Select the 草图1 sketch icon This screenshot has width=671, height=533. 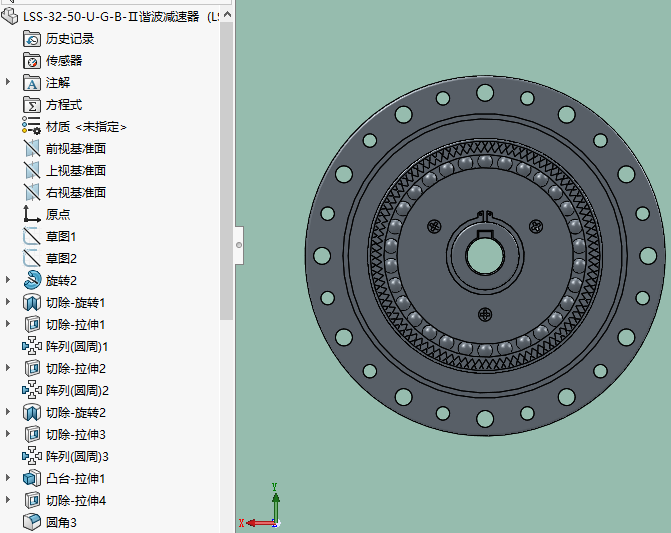pos(32,236)
